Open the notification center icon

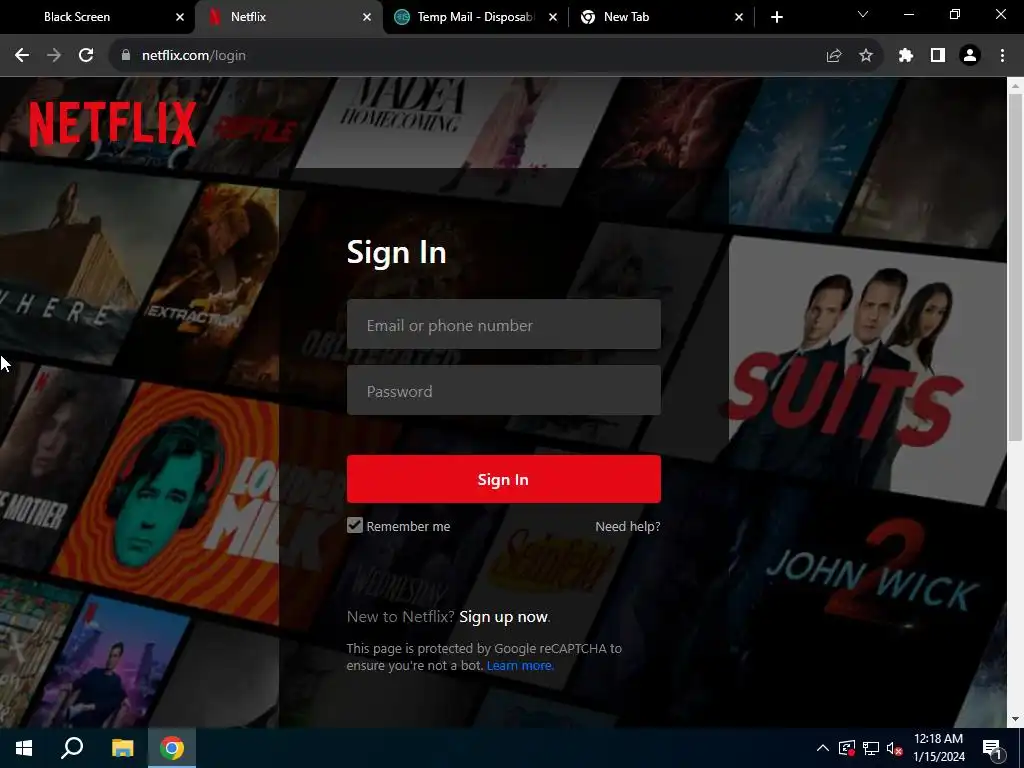[993, 748]
